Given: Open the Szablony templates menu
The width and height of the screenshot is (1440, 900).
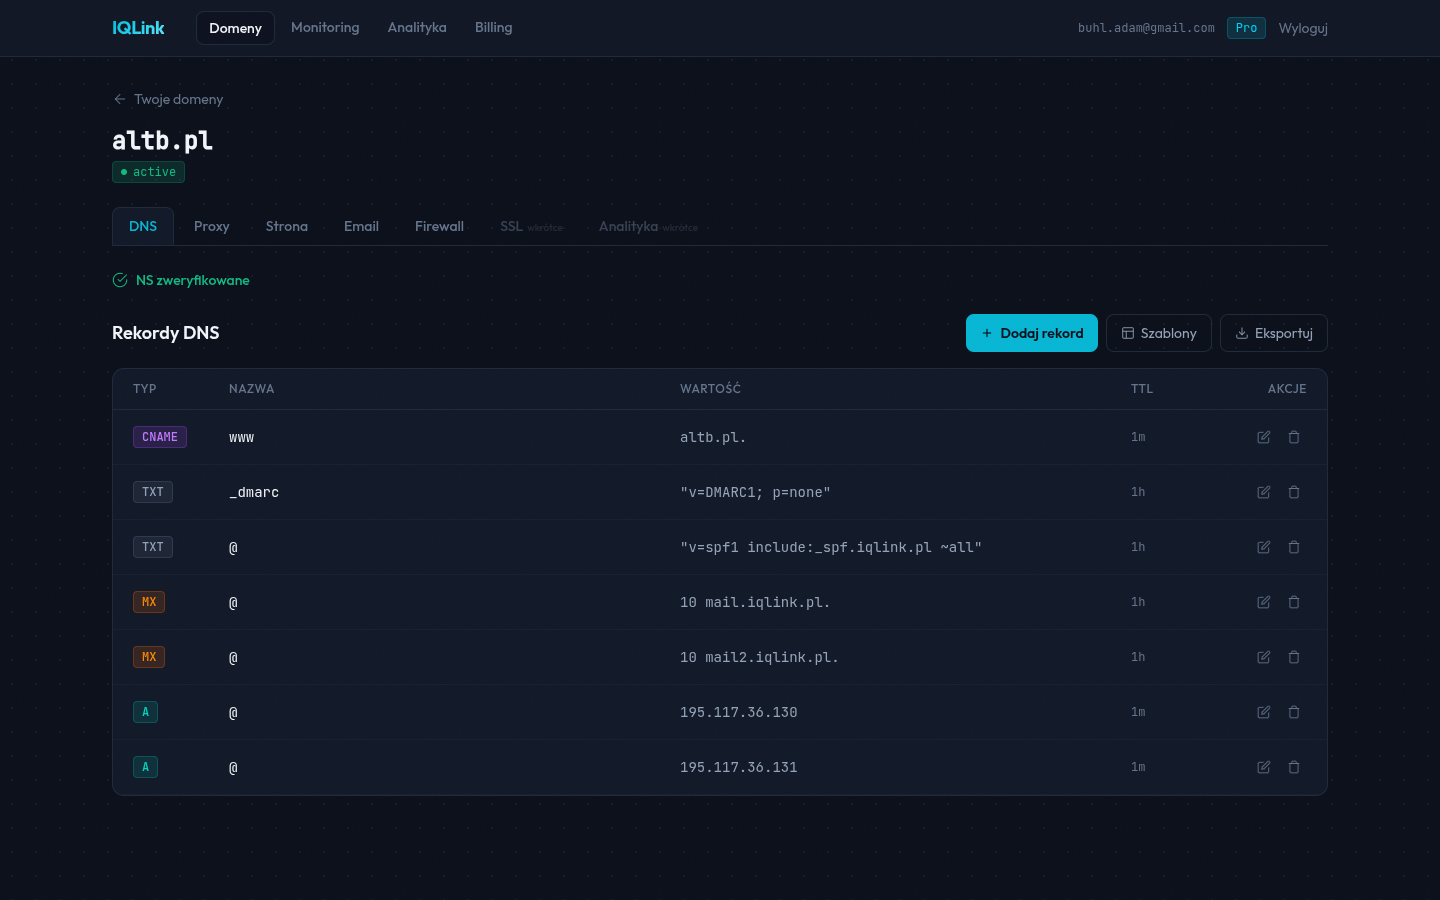Looking at the screenshot, I should pyautogui.click(x=1158, y=333).
